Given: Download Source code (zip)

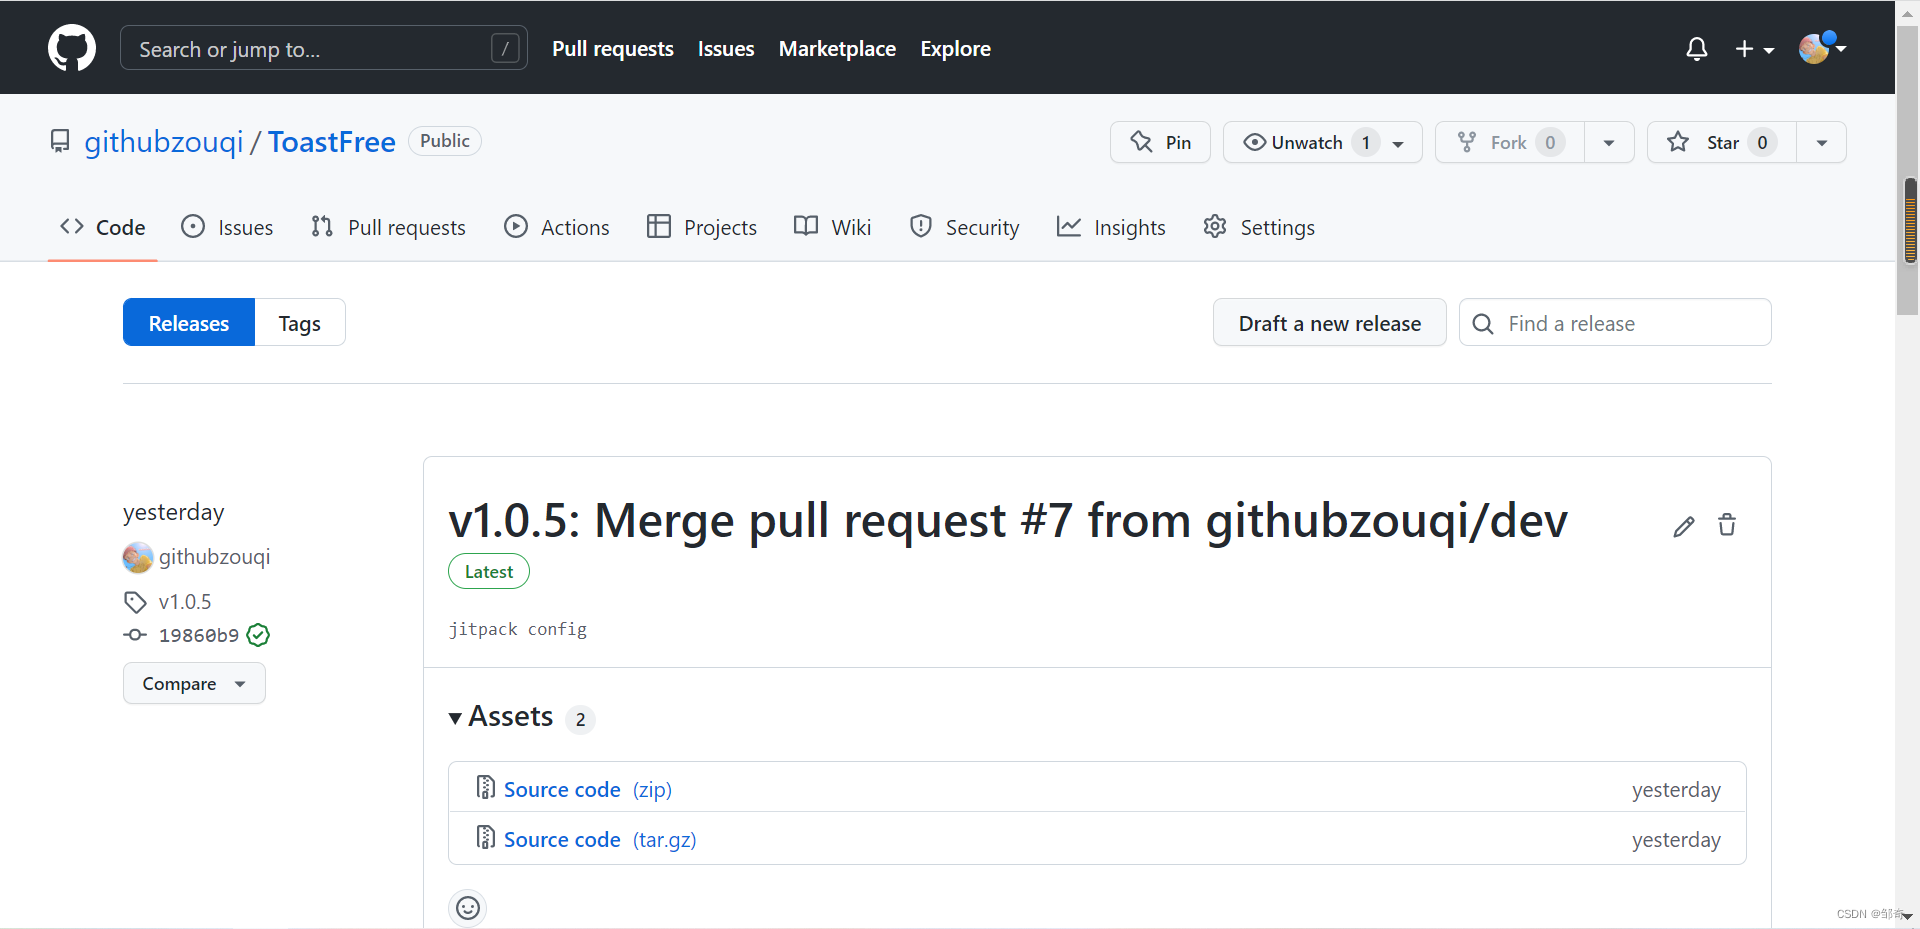Looking at the screenshot, I should (588, 789).
